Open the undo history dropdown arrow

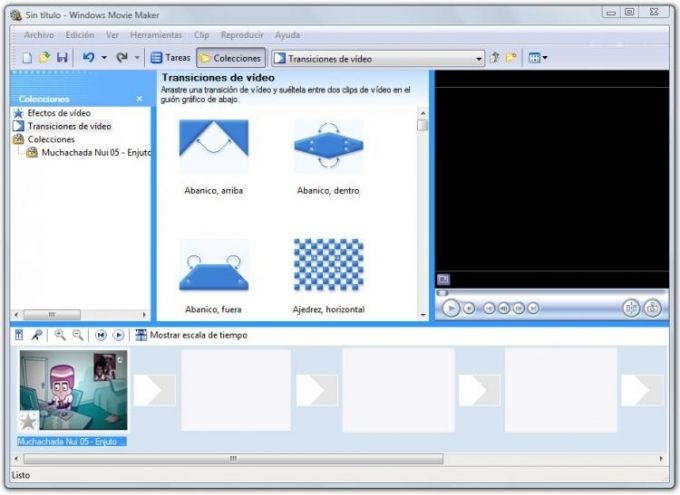(x=104, y=58)
